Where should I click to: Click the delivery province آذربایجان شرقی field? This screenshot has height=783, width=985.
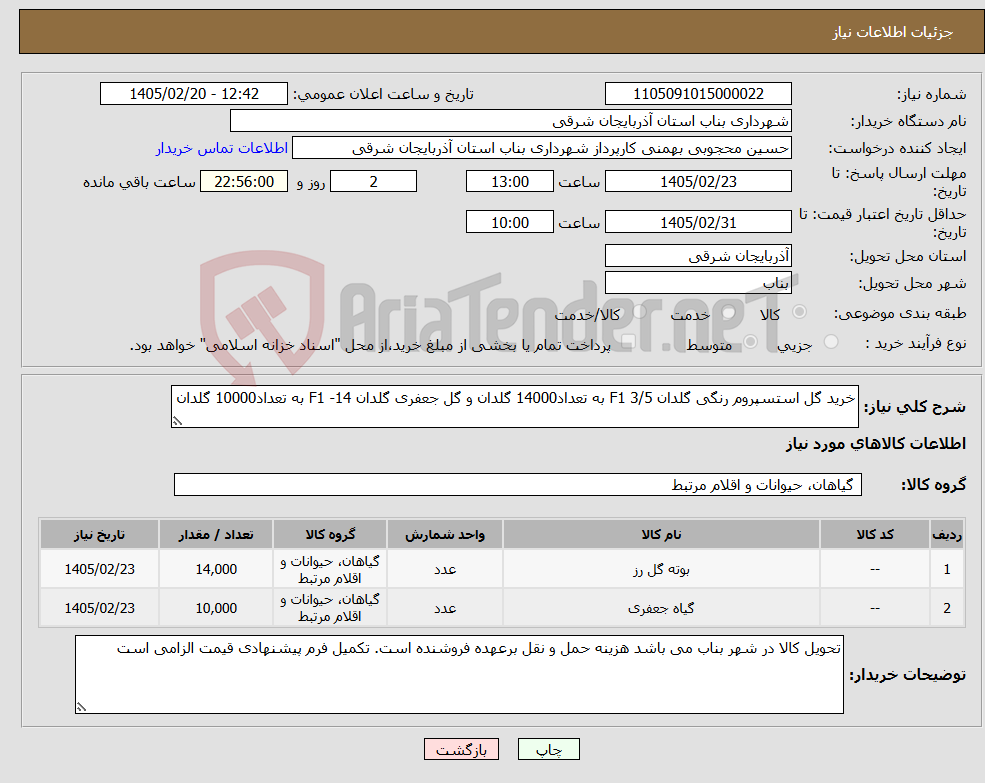[698, 256]
